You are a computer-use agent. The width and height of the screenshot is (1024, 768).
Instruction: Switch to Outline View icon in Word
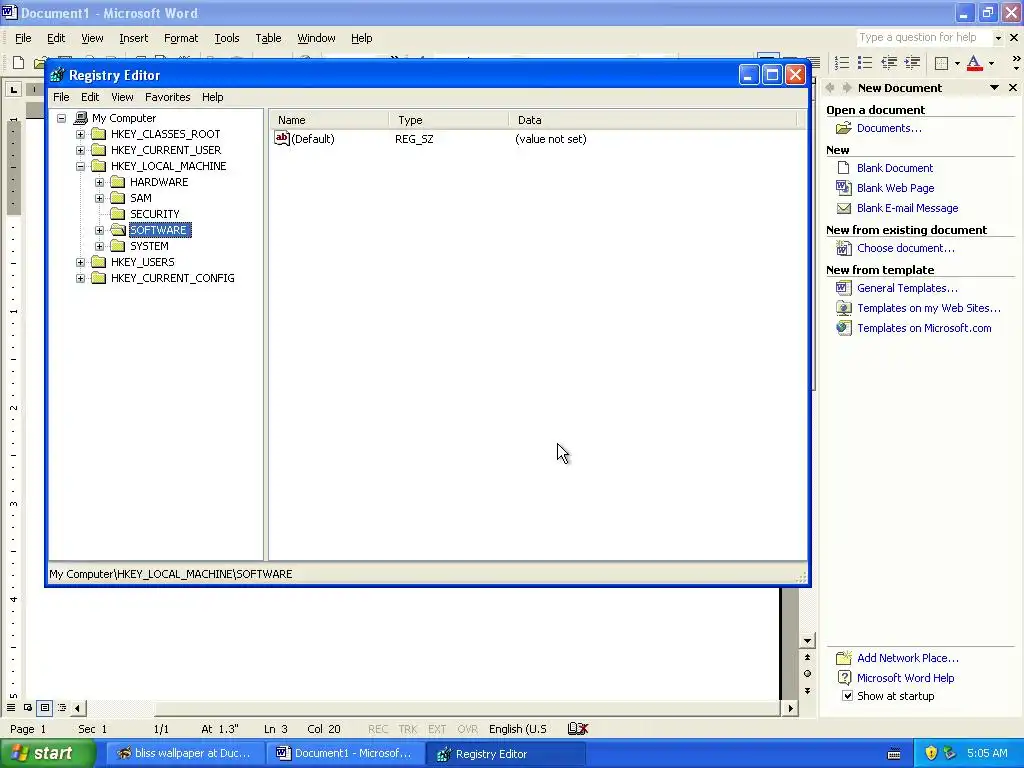pyautogui.click(x=62, y=708)
